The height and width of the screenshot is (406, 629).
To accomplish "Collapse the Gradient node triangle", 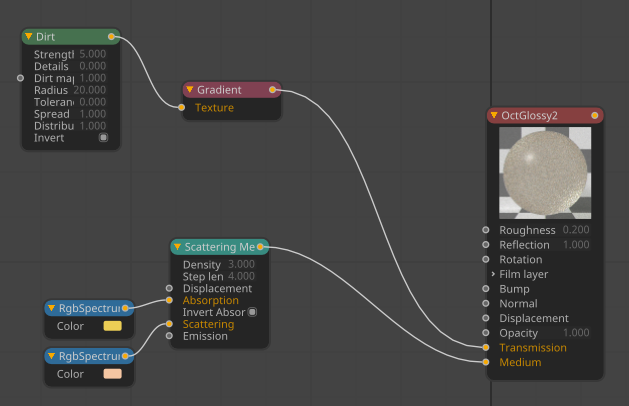I will pyautogui.click(x=190, y=89).
